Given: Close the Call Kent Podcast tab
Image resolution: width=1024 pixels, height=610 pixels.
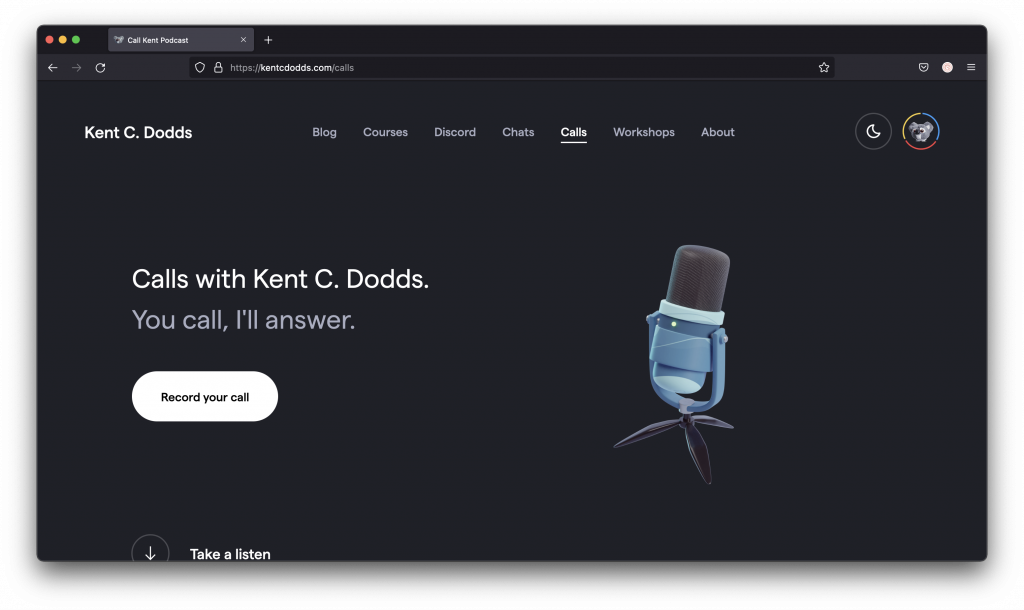Looking at the screenshot, I should click(243, 40).
